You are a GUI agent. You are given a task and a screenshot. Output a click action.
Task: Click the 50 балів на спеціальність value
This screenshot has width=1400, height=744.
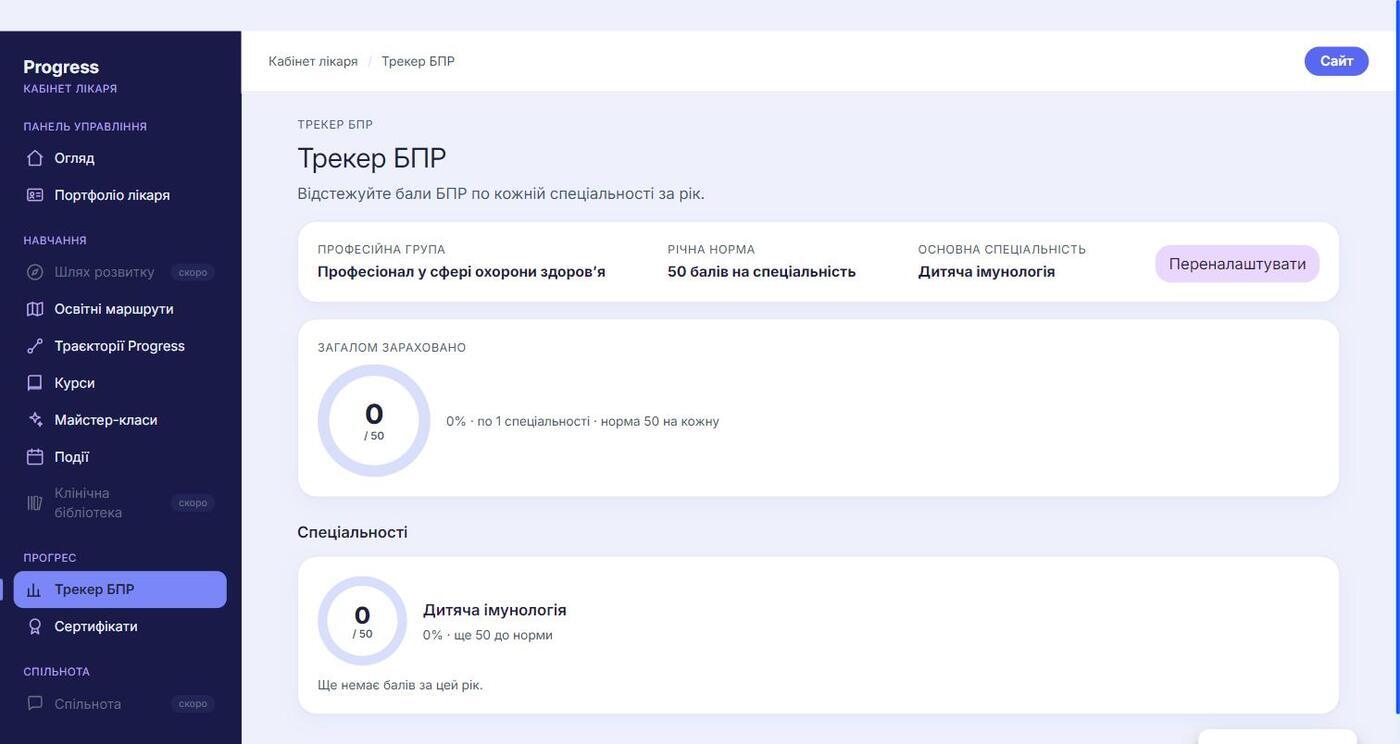761,272
